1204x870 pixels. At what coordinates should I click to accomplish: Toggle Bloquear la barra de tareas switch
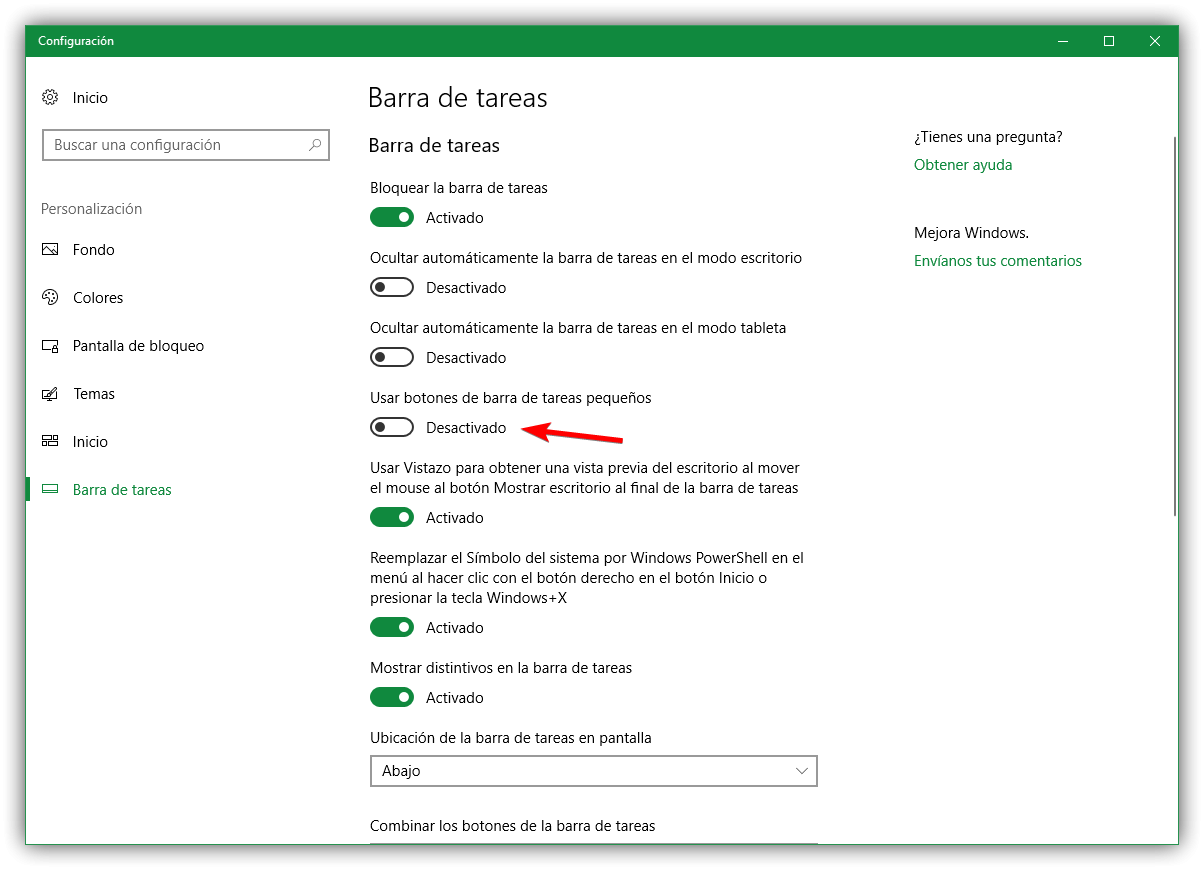click(x=392, y=218)
